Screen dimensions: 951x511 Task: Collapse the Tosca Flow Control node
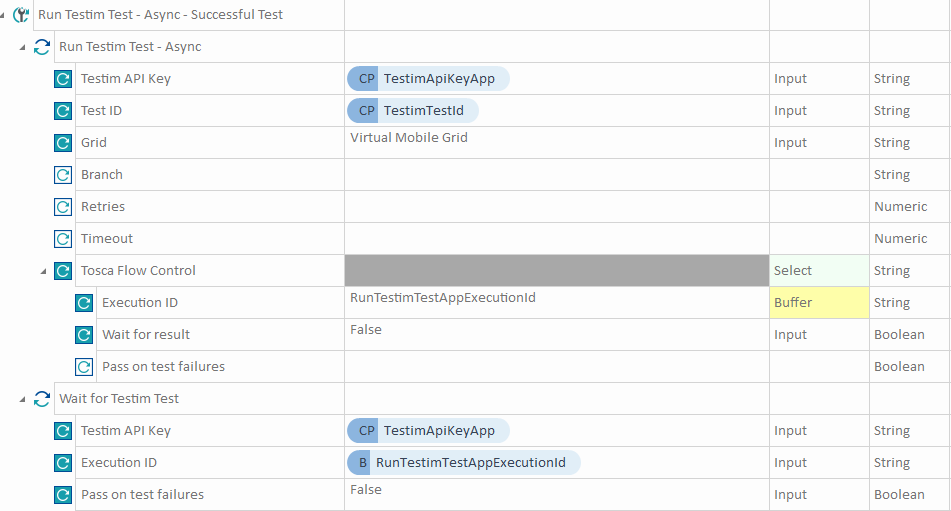(43, 271)
